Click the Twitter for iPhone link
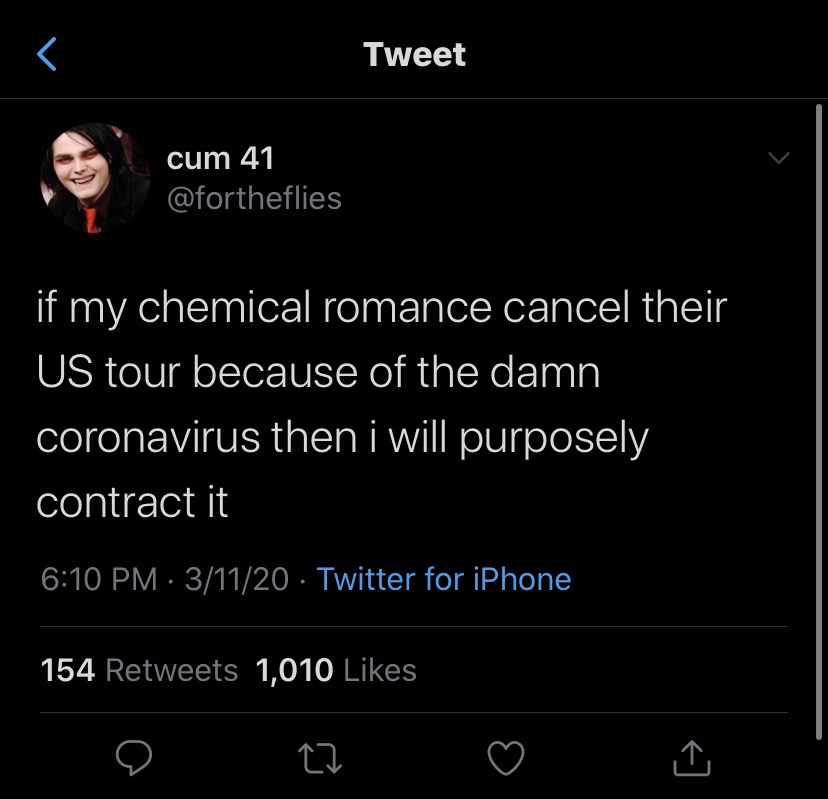 [x=443, y=579]
